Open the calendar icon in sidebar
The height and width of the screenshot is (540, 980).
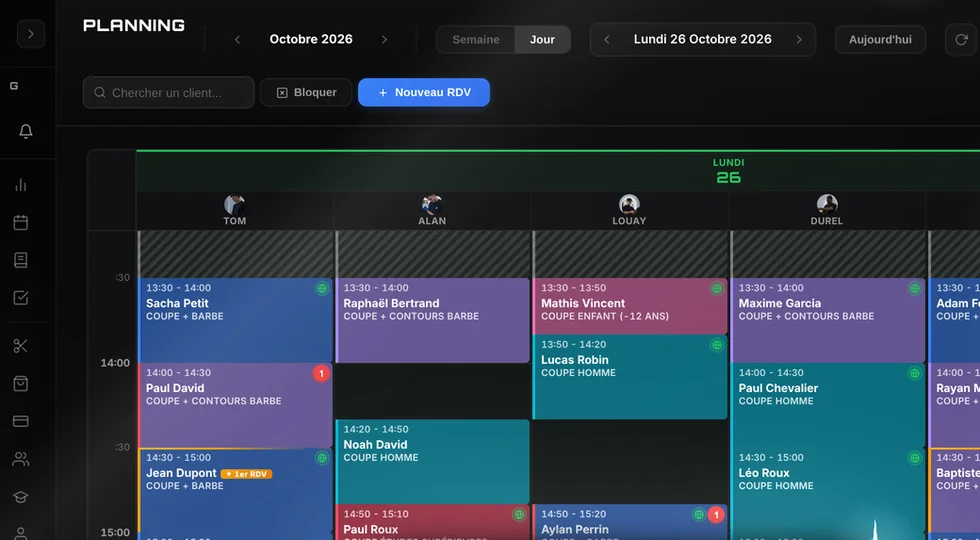click(21, 222)
